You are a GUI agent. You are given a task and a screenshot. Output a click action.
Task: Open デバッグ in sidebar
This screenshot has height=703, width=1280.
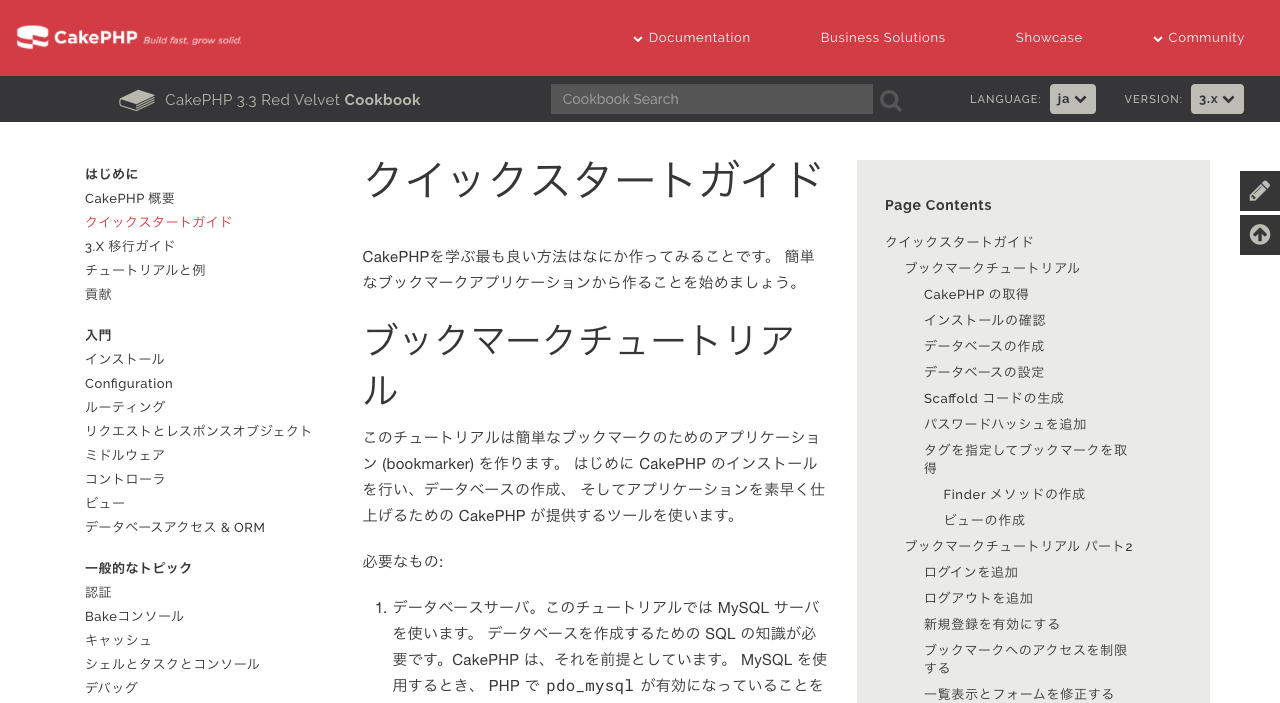111,688
